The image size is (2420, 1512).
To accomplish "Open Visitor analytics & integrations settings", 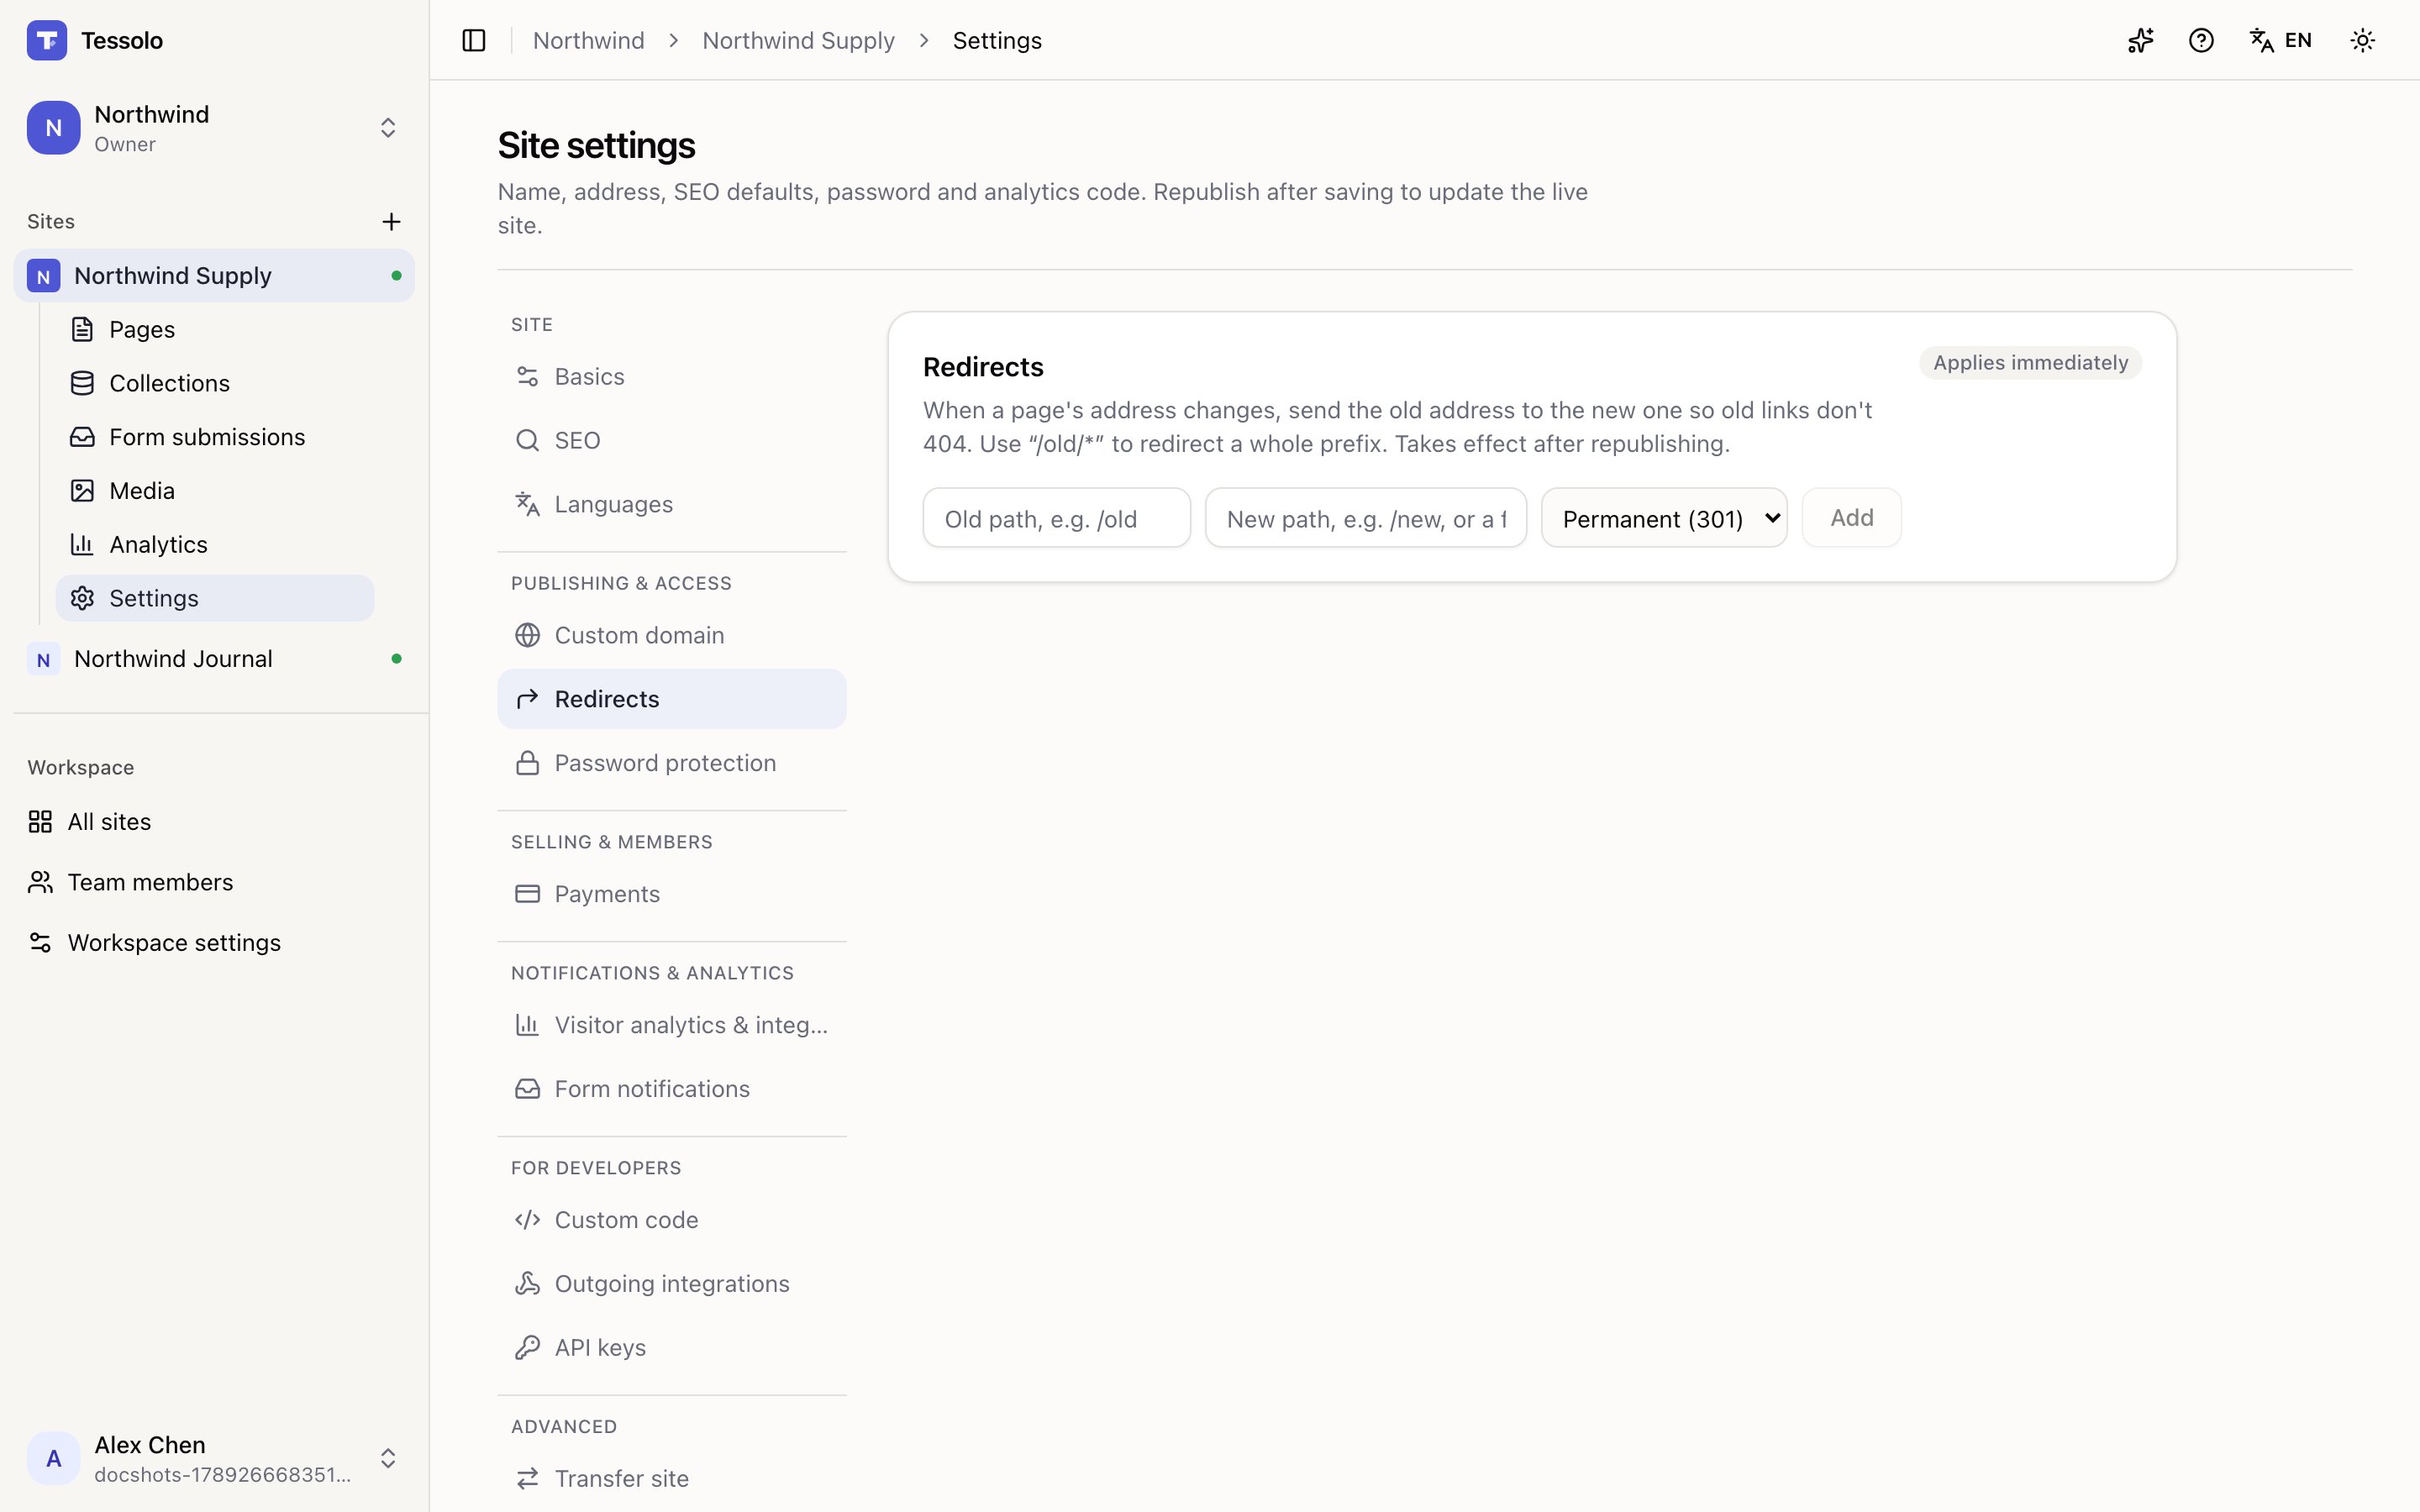I will (x=672, y=1025).
